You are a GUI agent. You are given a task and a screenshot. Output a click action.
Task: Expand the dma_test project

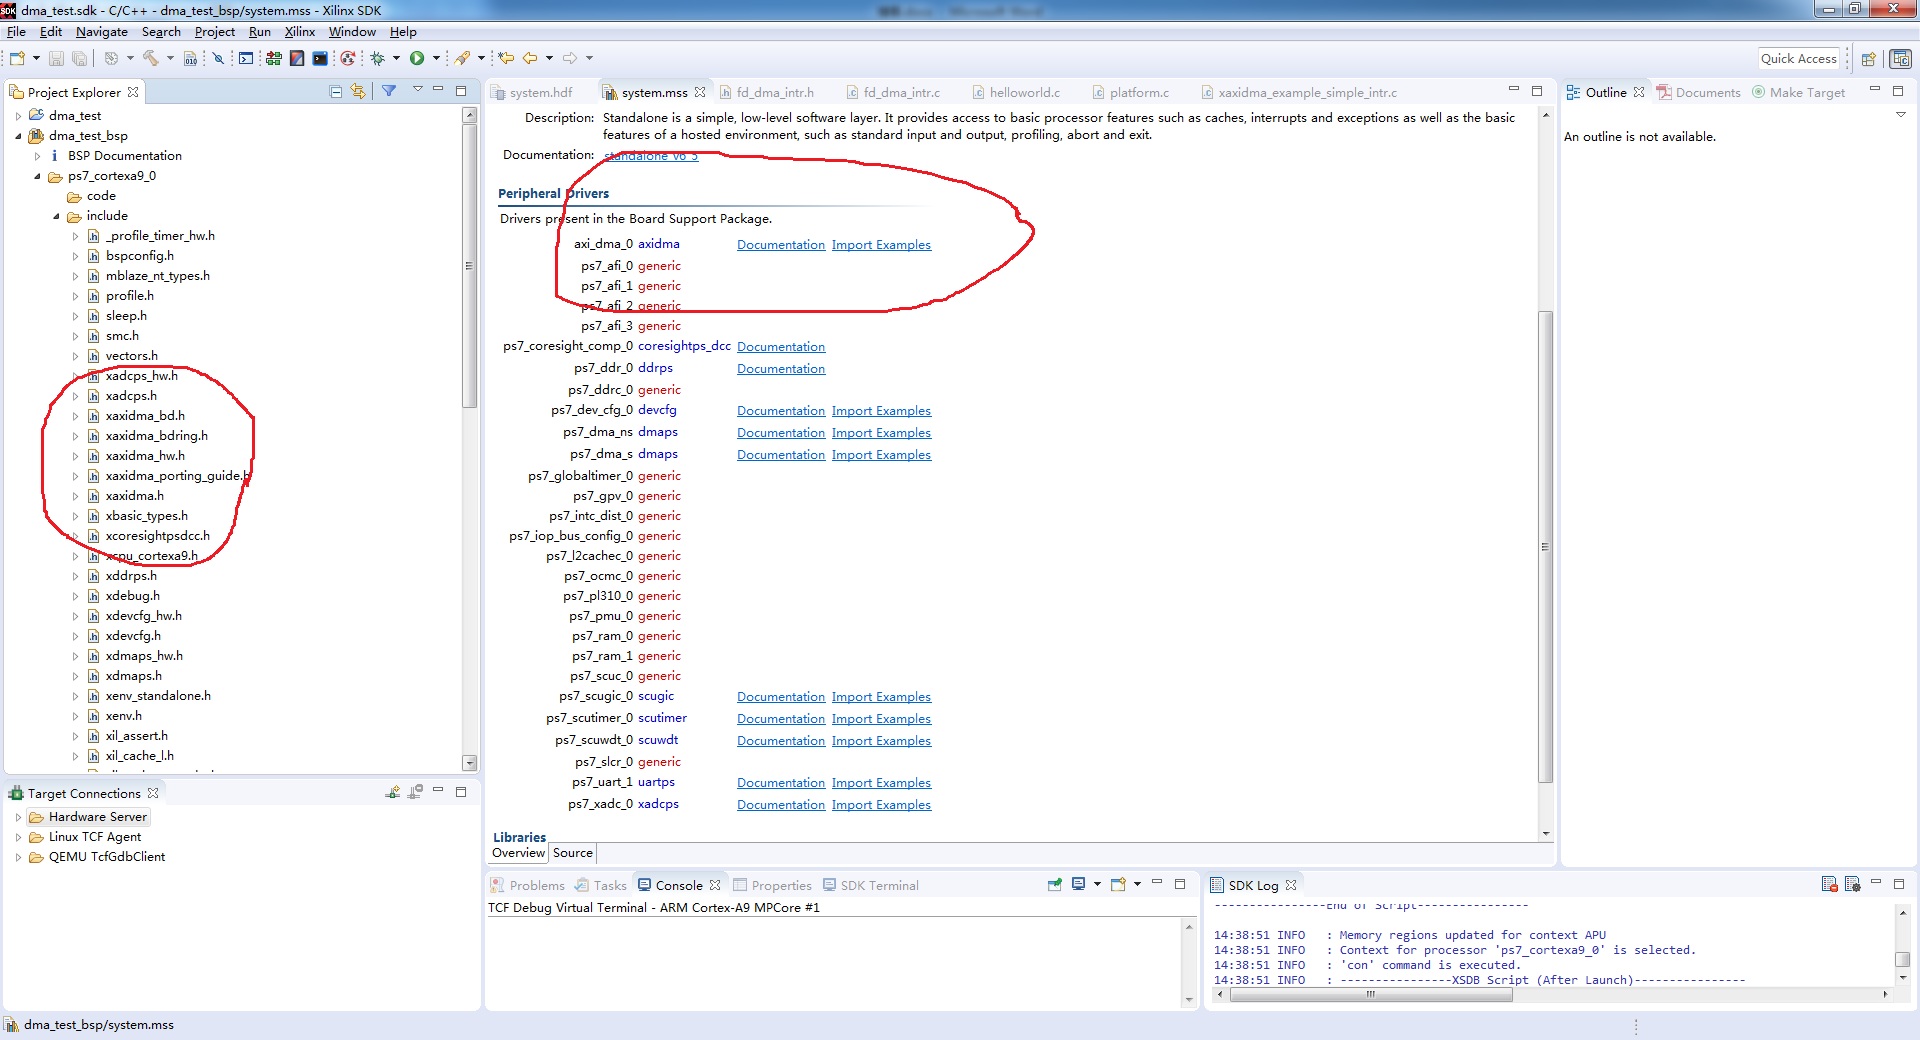click(x=18, y=116)
